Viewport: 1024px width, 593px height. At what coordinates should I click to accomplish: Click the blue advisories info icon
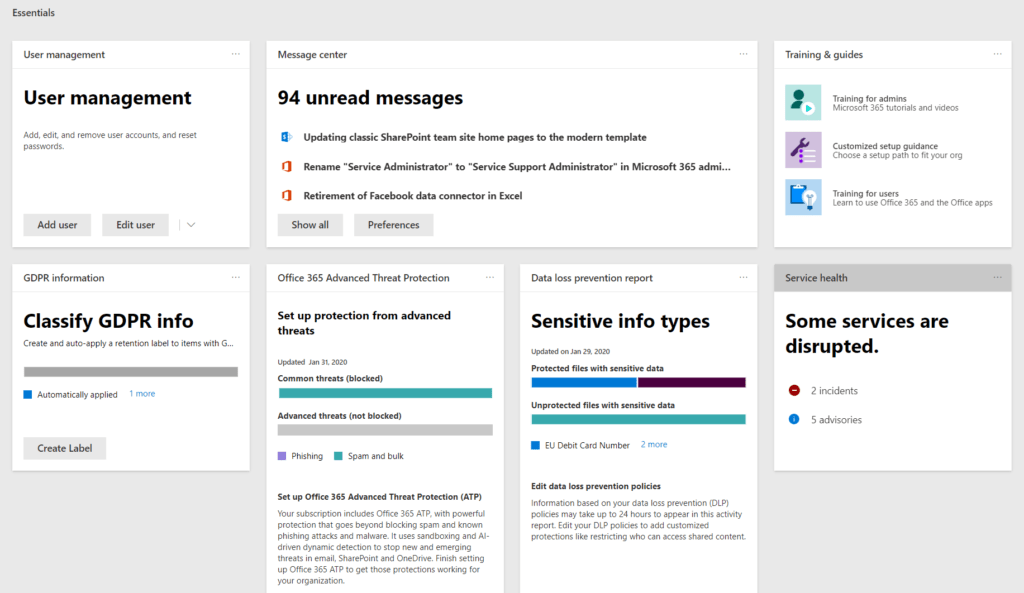pos(794,420)
